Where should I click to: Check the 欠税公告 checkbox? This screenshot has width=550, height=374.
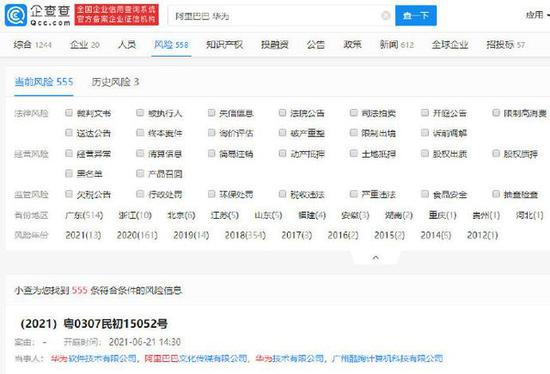(x=69, y=194)
